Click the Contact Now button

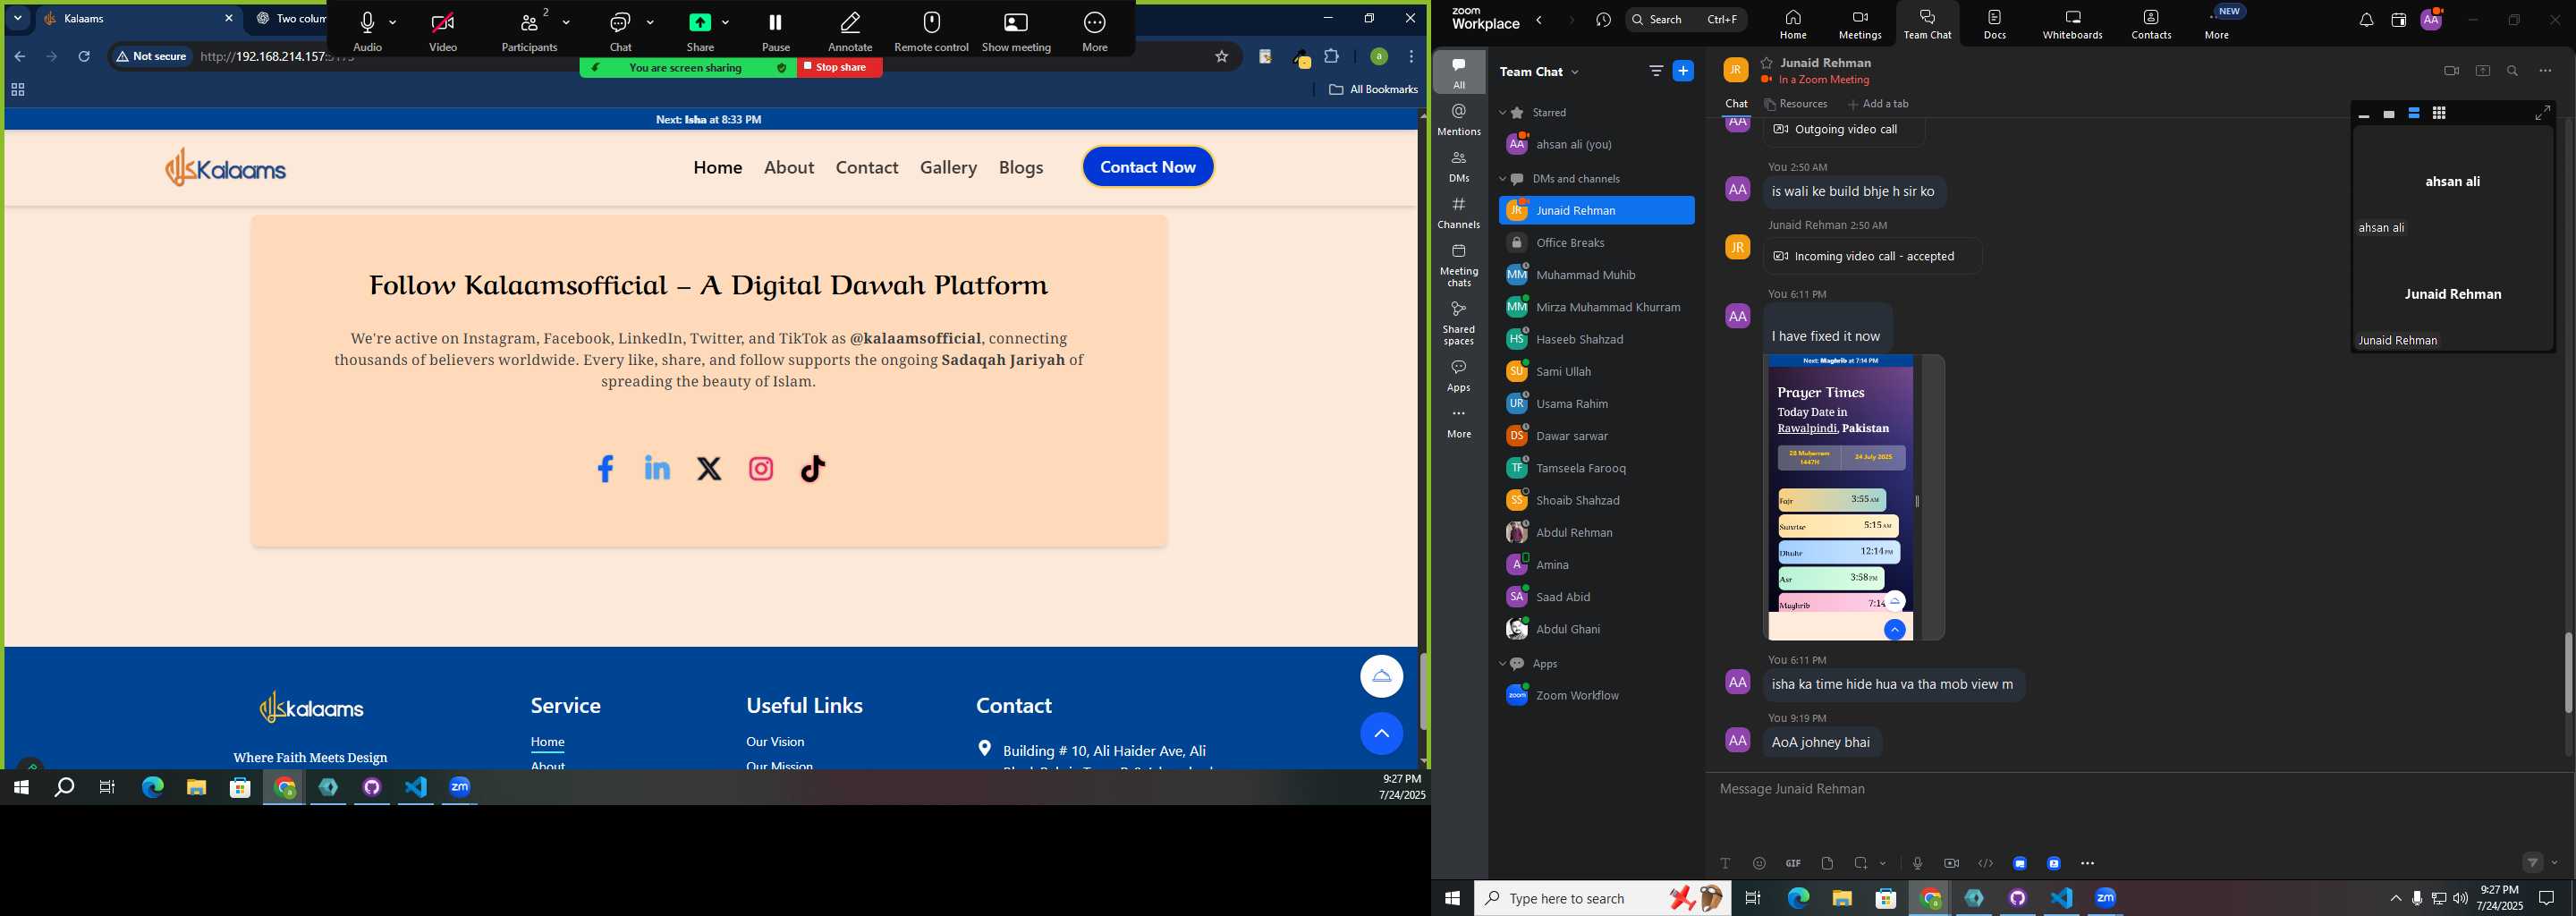click(1148, 167)
